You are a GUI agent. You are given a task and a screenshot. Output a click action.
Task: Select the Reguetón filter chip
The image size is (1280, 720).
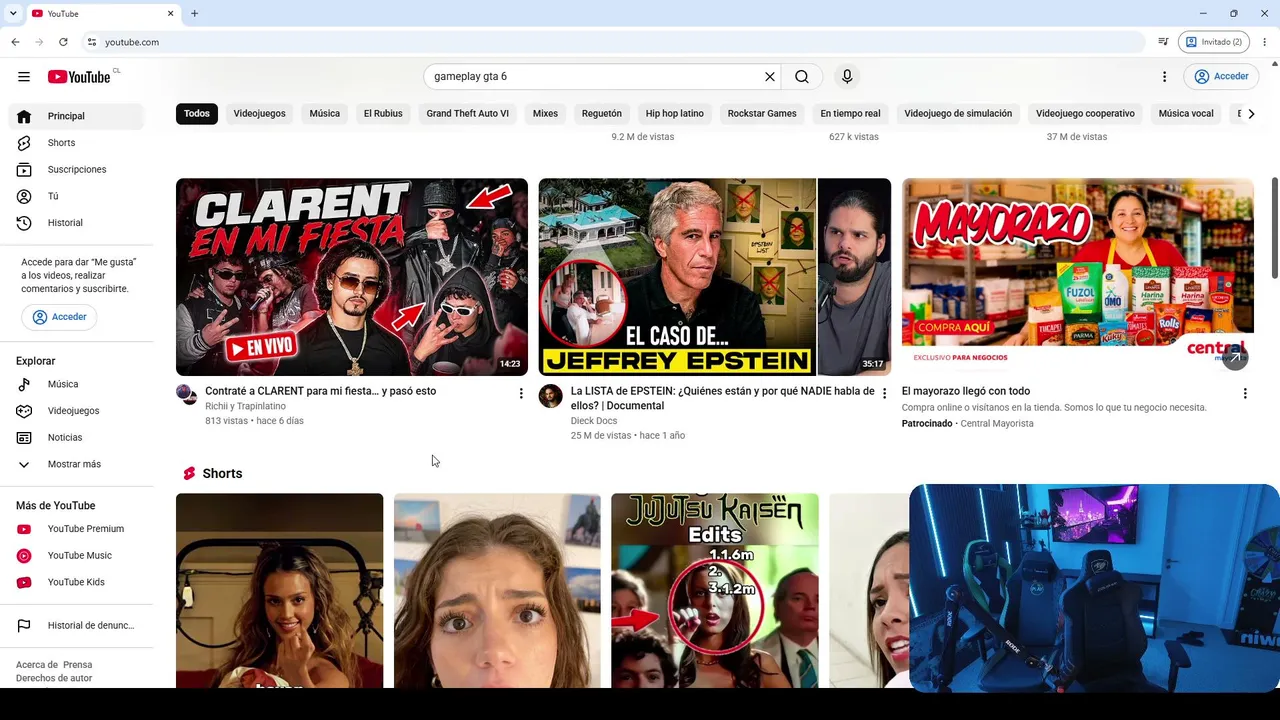(602, 114)
